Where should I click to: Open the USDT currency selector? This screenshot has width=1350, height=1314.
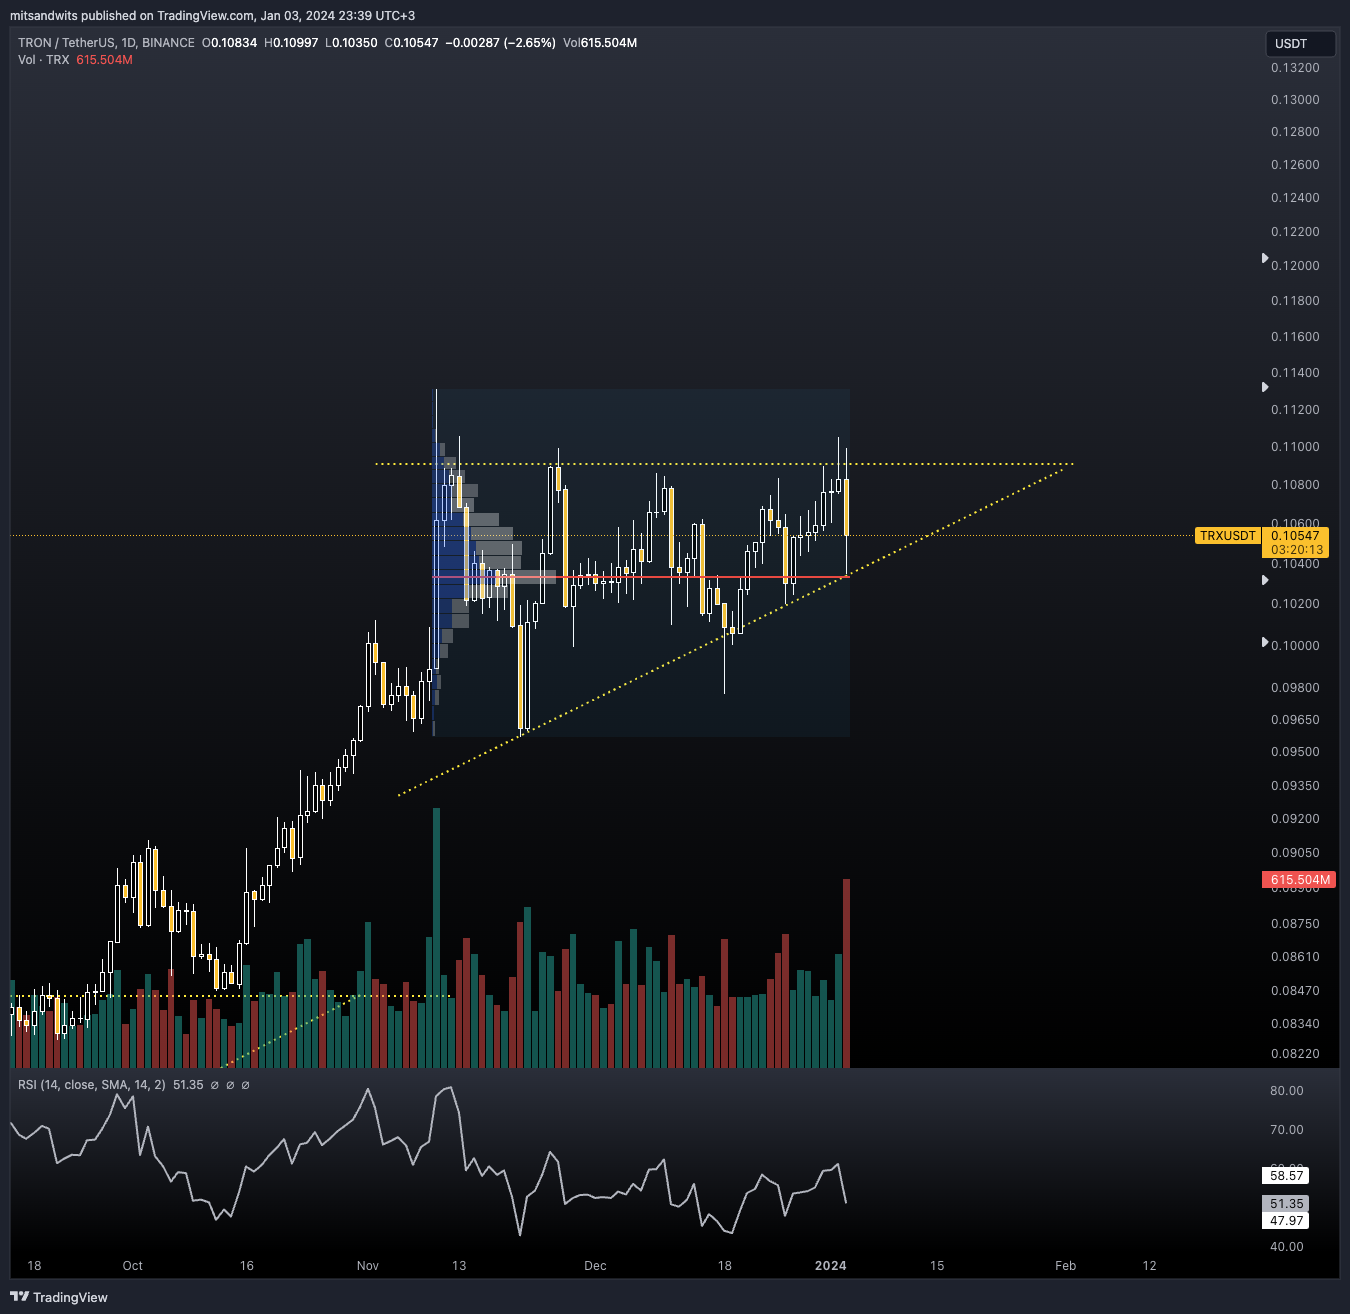(x=1300, y=44)
